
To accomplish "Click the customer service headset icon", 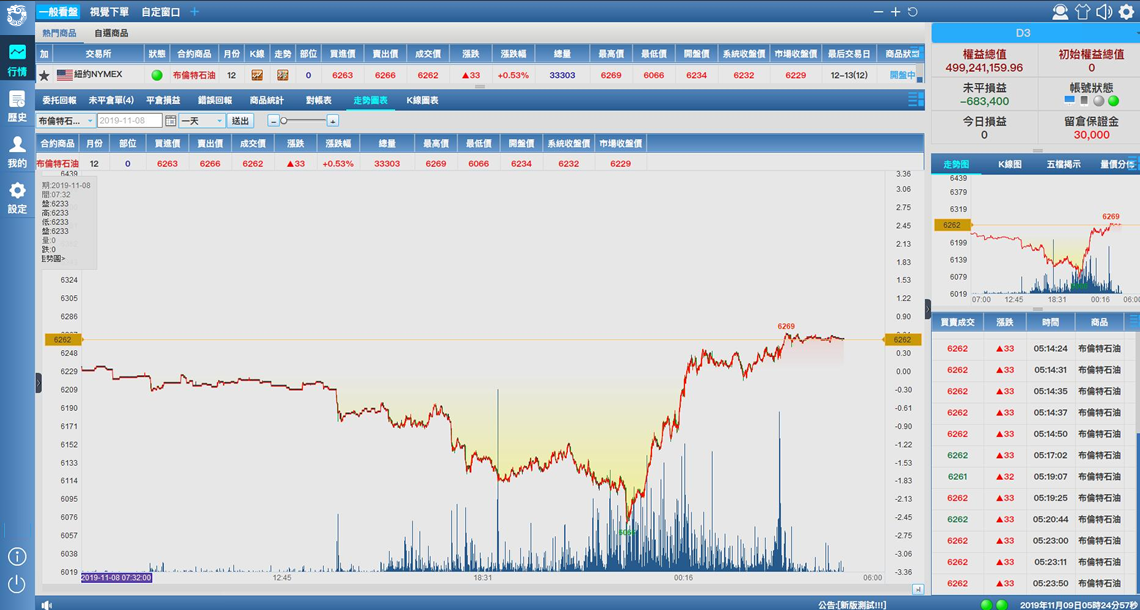I will (x=1060, y=12).
